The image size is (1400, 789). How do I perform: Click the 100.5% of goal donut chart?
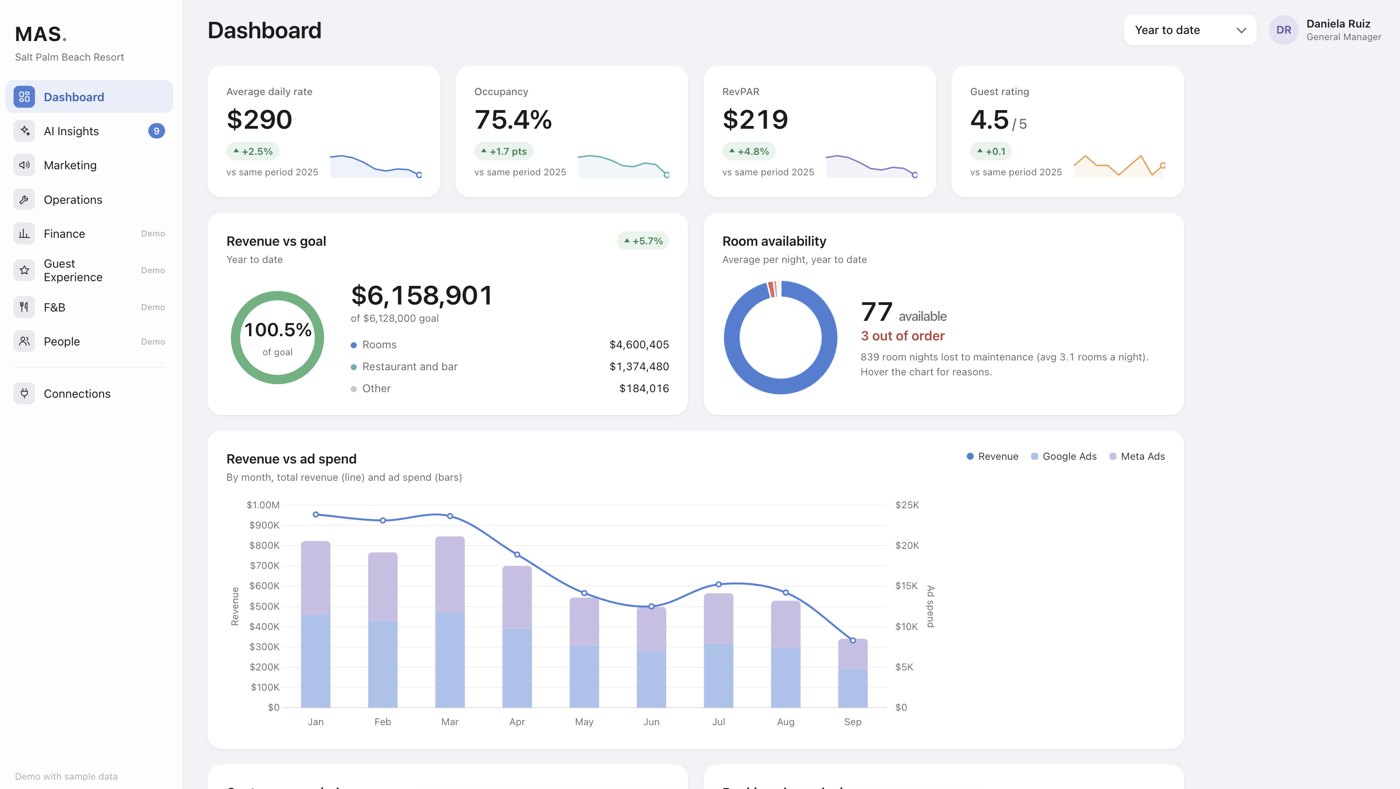[x=278, y=338]
